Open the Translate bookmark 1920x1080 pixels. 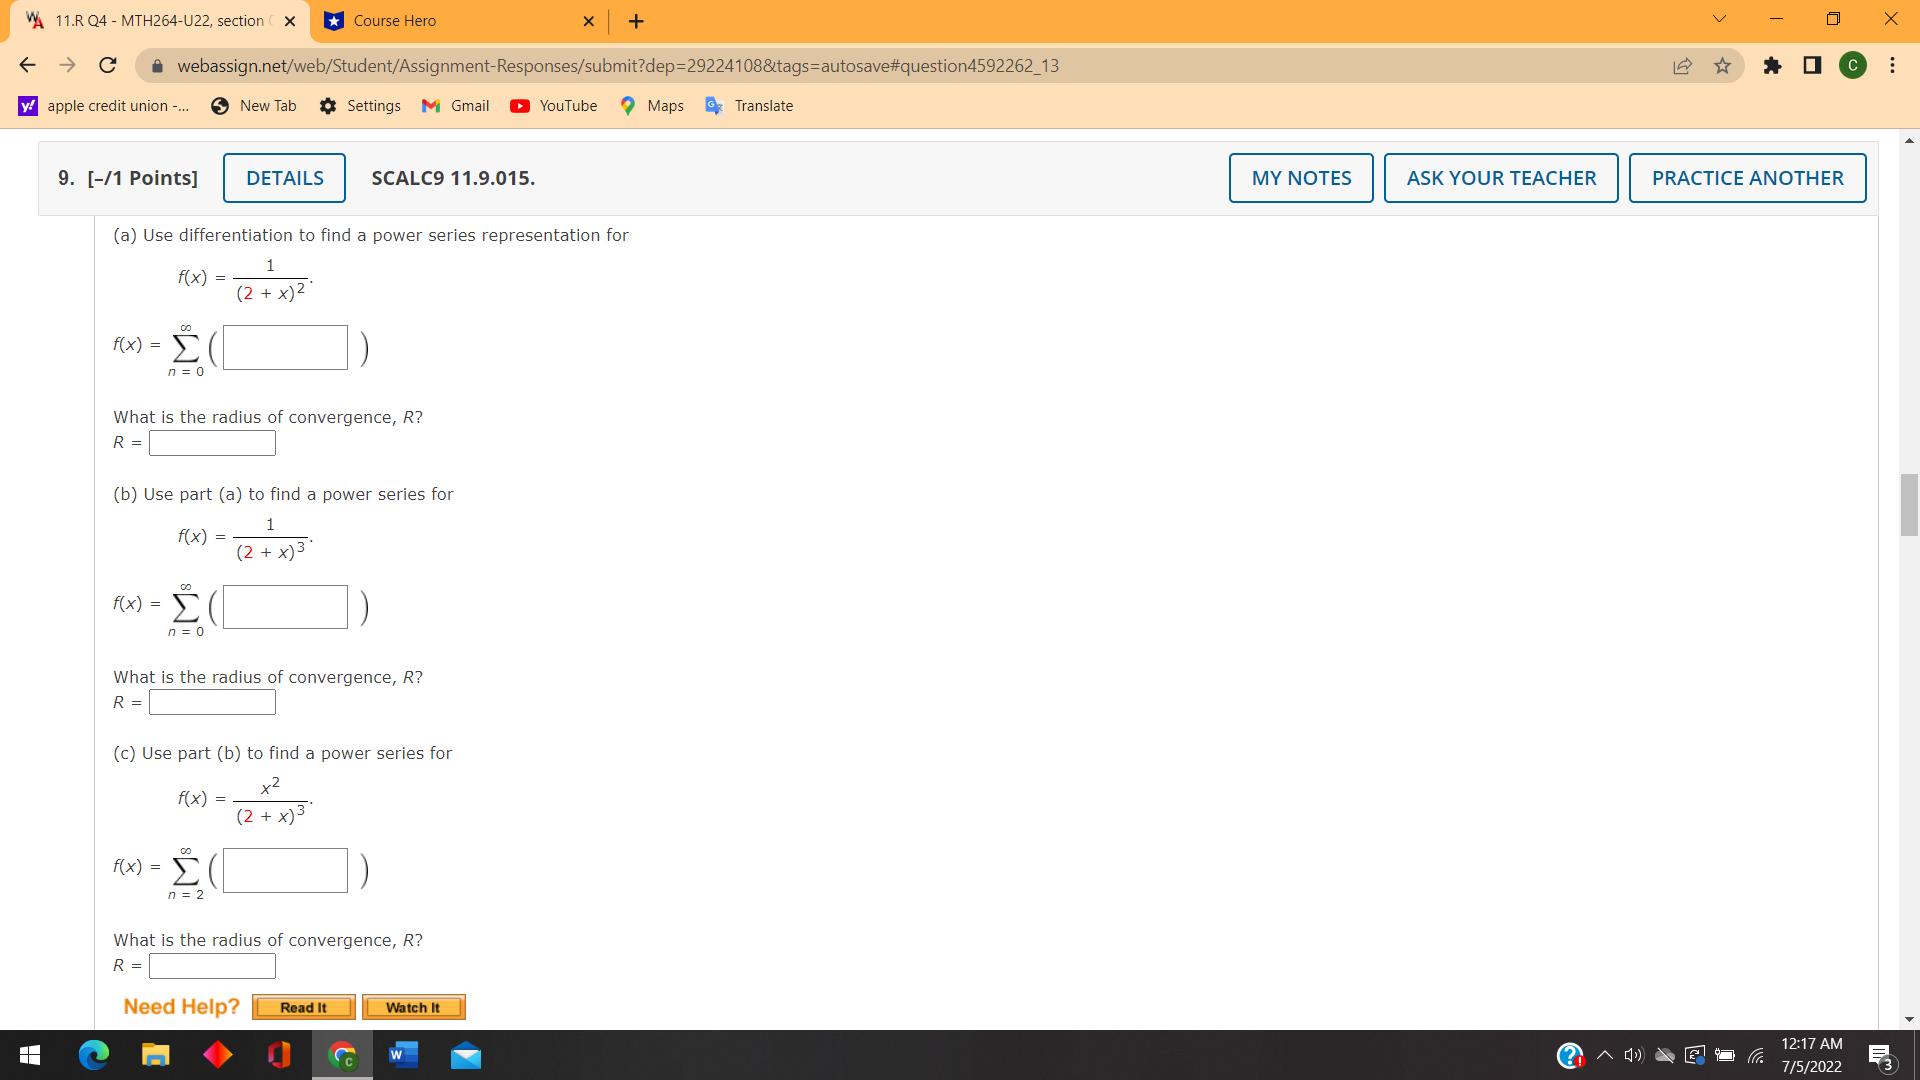click(749, 105)
